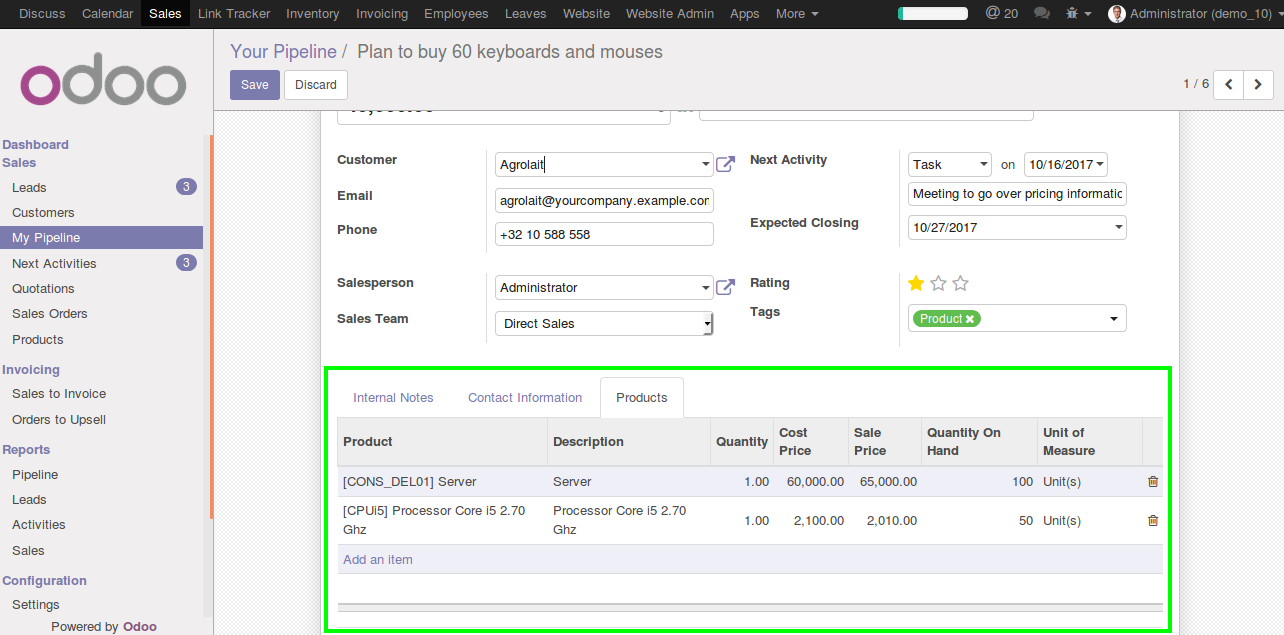This screenshot has width=1284, height=635.
Task: Open the Salesperson external link icon
Action: point(726,288)
